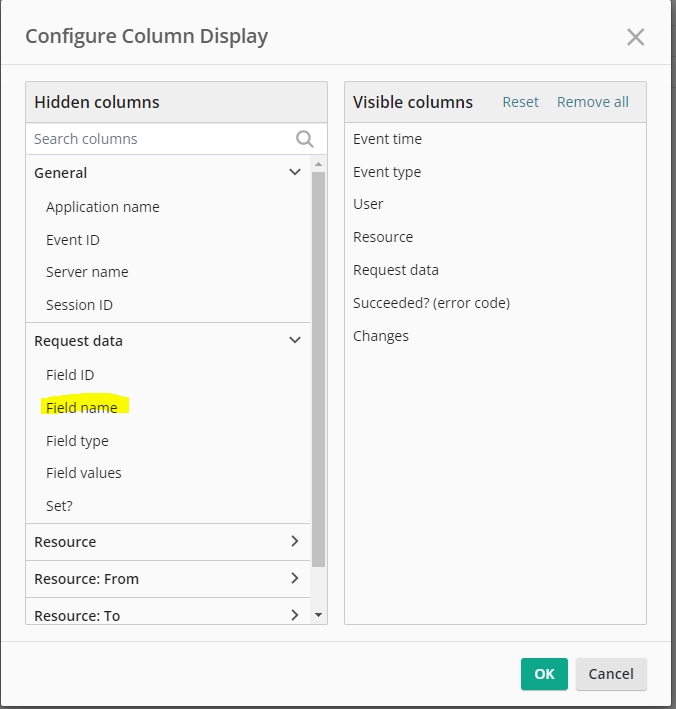Viewport: 676px width, 709px height.
Task: Expand the Resource section
Action: 295,541
